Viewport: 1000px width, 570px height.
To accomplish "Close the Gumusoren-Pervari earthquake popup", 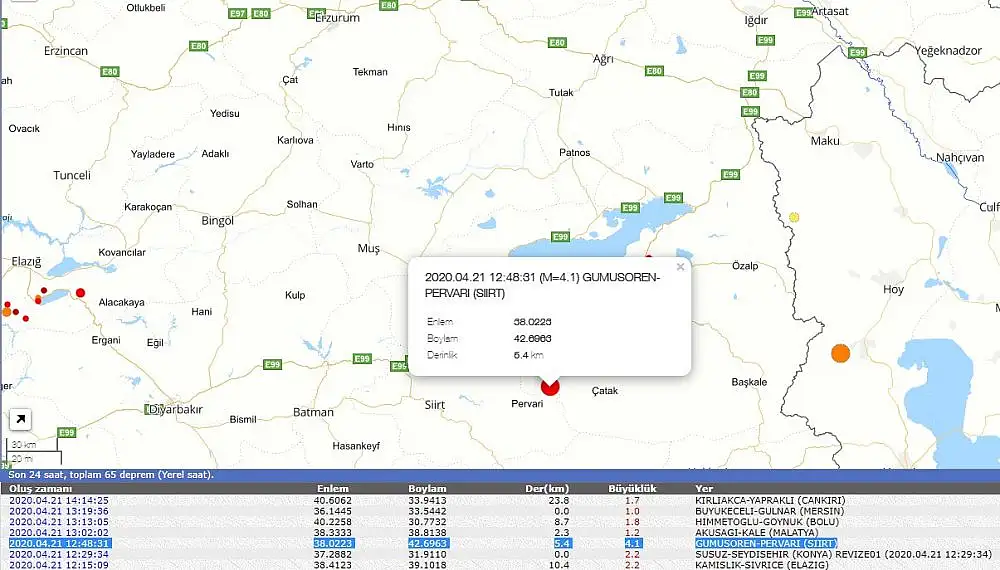I will 680,267.
